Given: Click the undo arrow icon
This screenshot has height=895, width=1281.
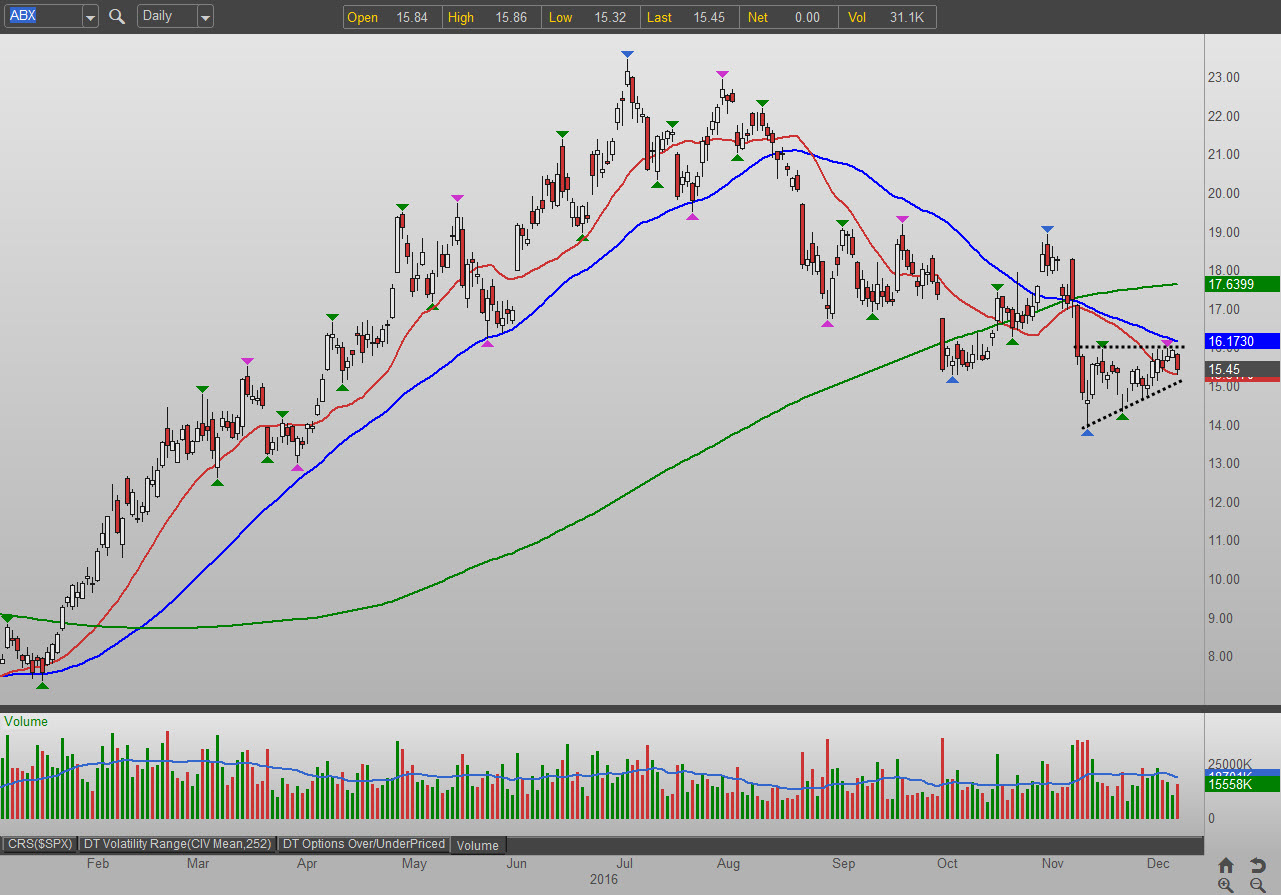Looking at the screenshot, I should pos(1258,865).
